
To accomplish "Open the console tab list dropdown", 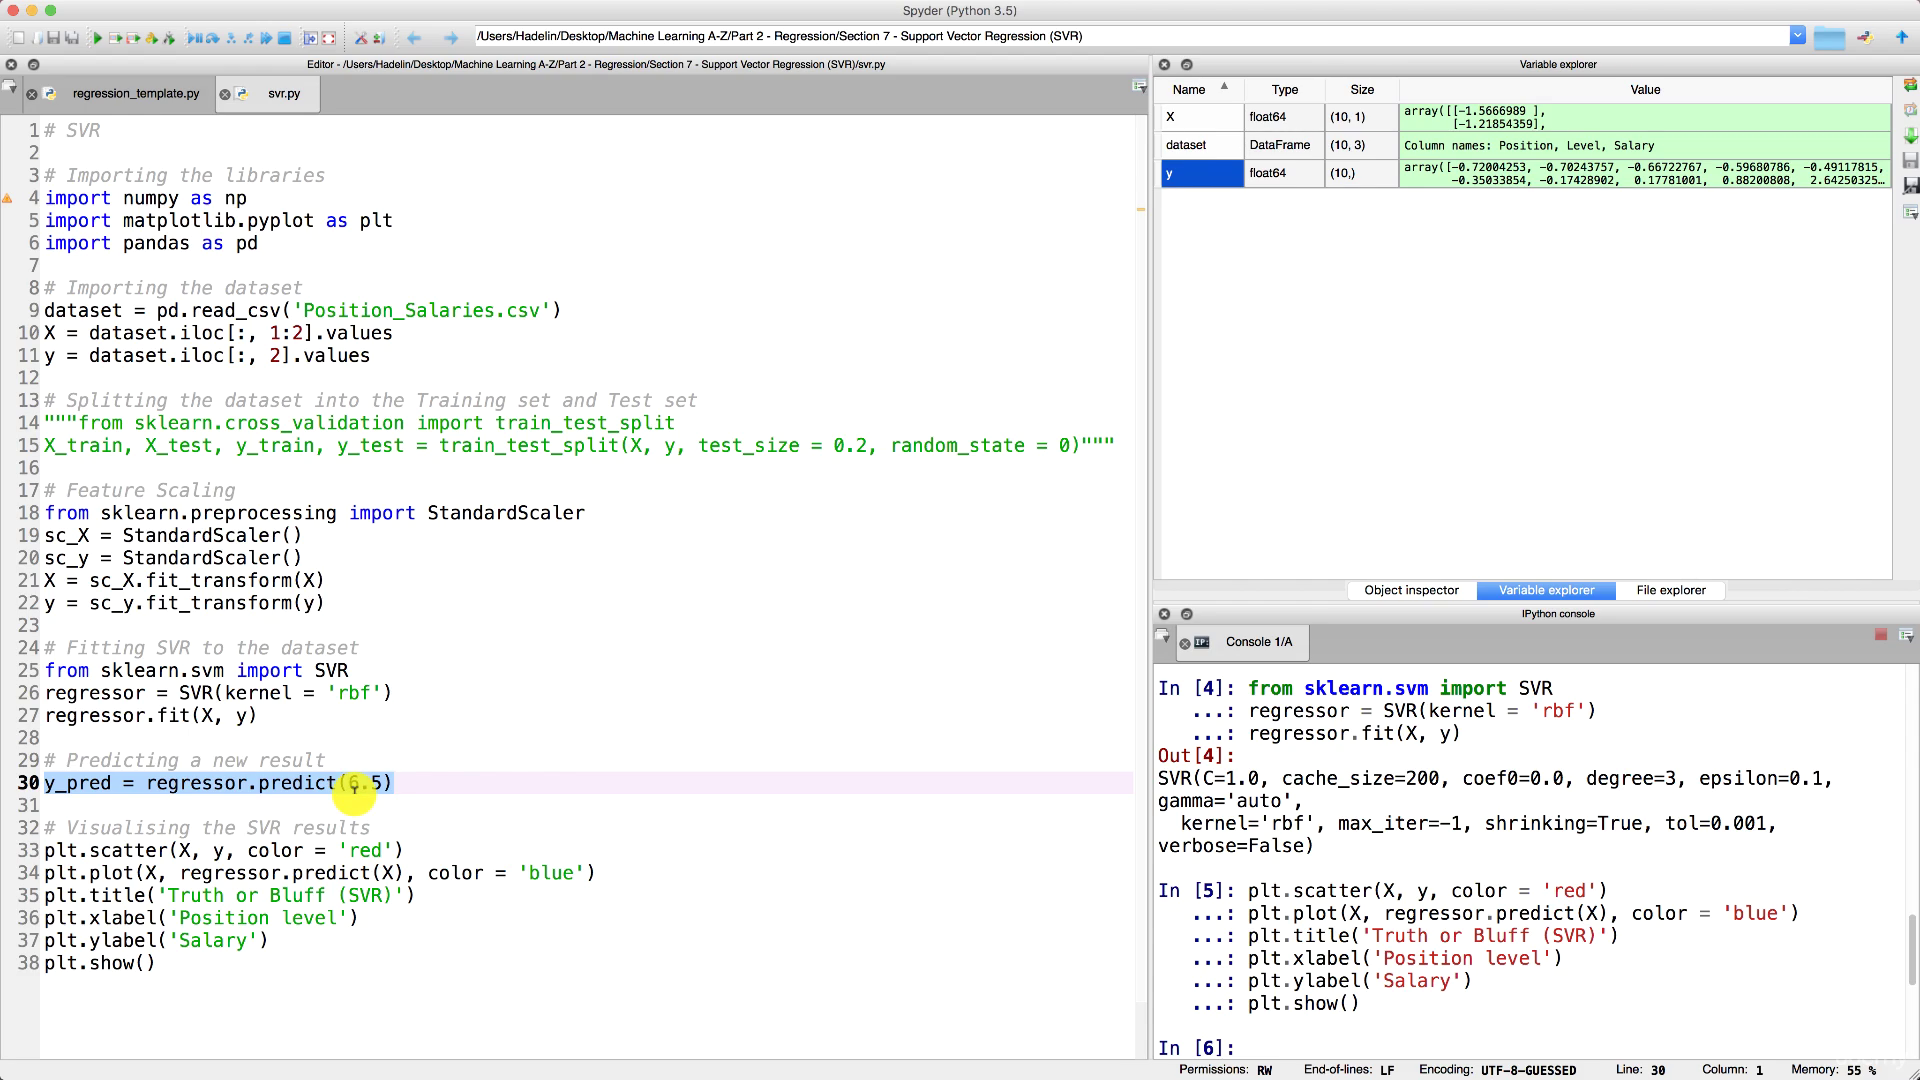I will [1161, 635].
